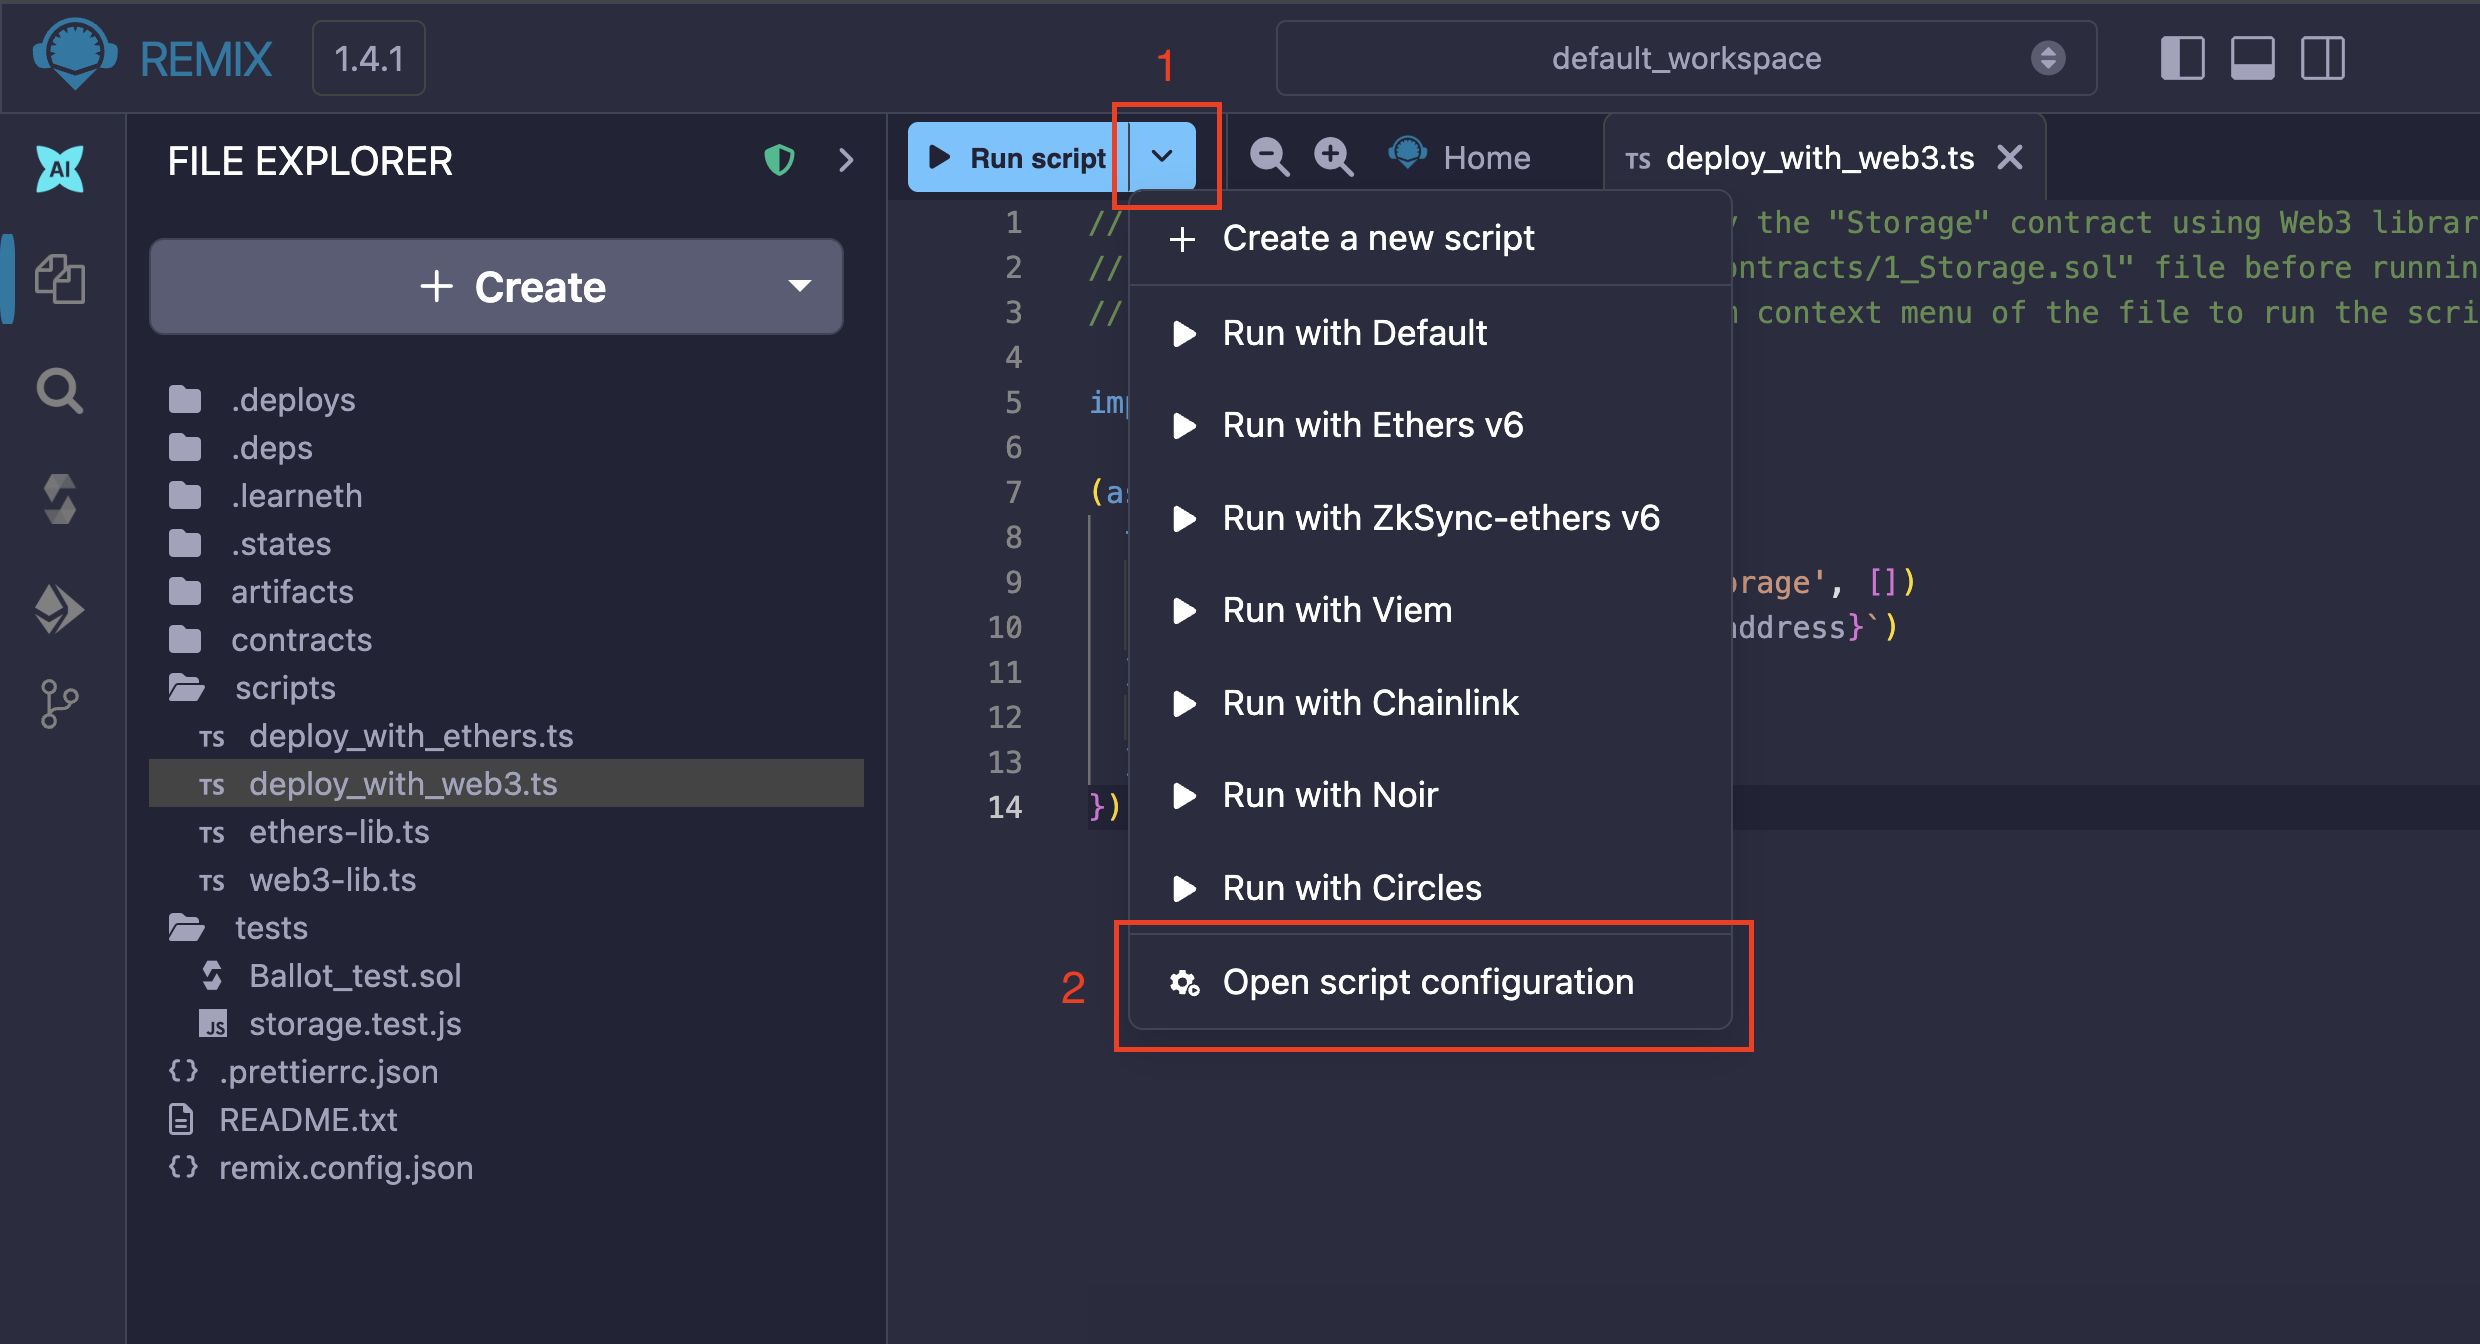Expand the .learneth folder

click(x=265, y=496)
